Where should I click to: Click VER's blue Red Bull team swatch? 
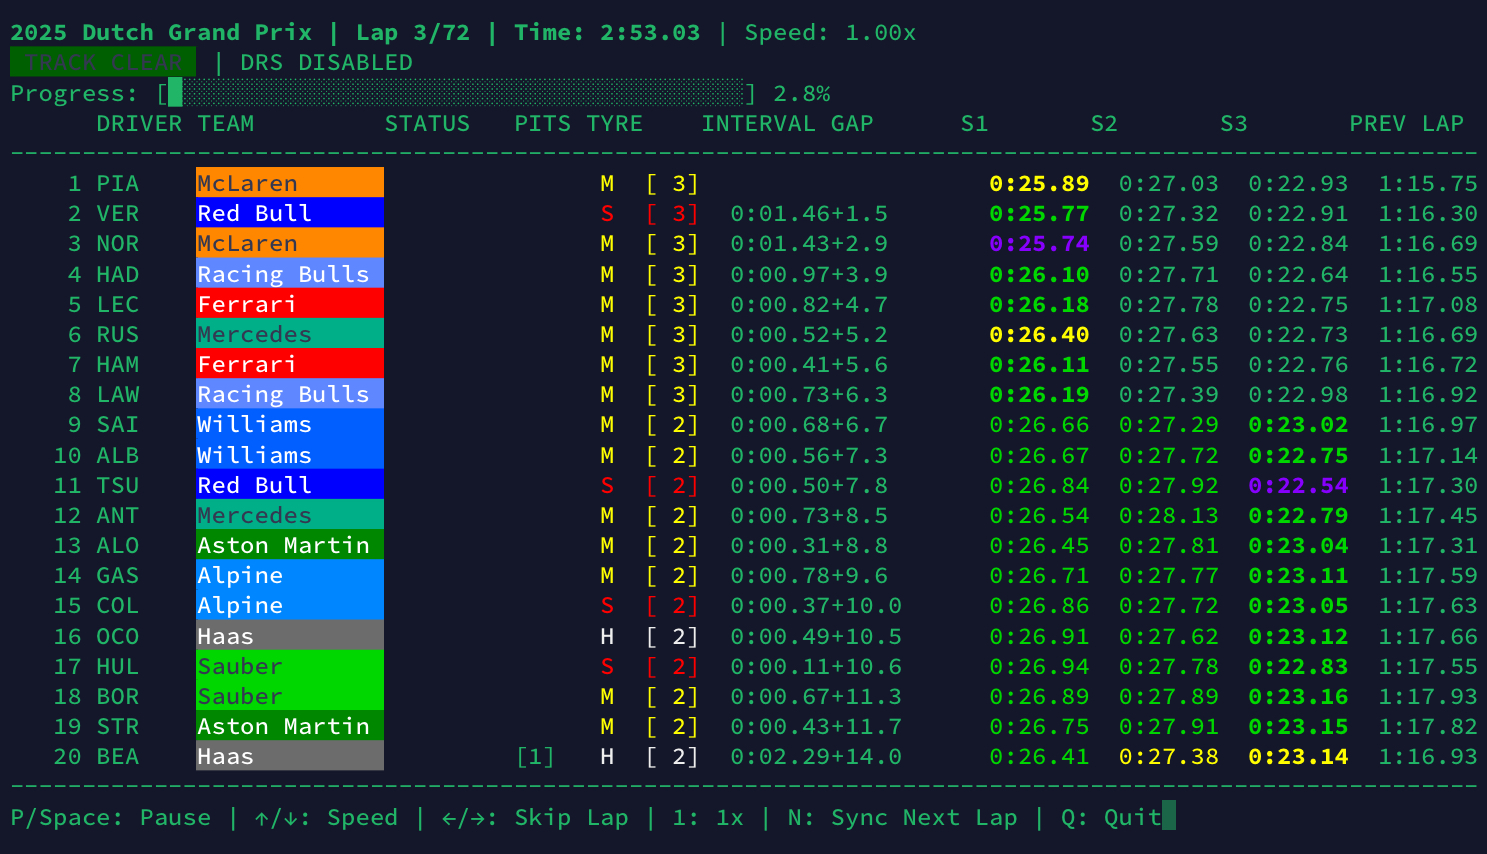point(290,212)
